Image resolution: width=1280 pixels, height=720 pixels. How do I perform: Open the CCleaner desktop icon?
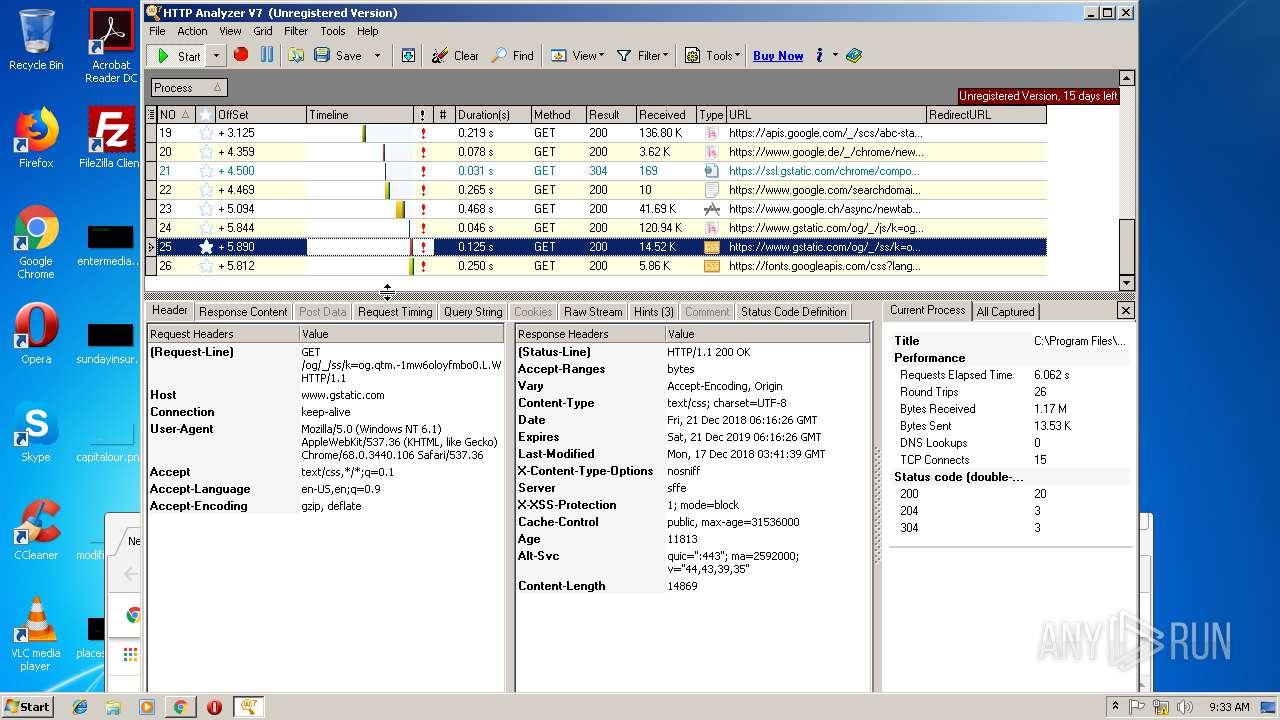(x=36, y=530)
